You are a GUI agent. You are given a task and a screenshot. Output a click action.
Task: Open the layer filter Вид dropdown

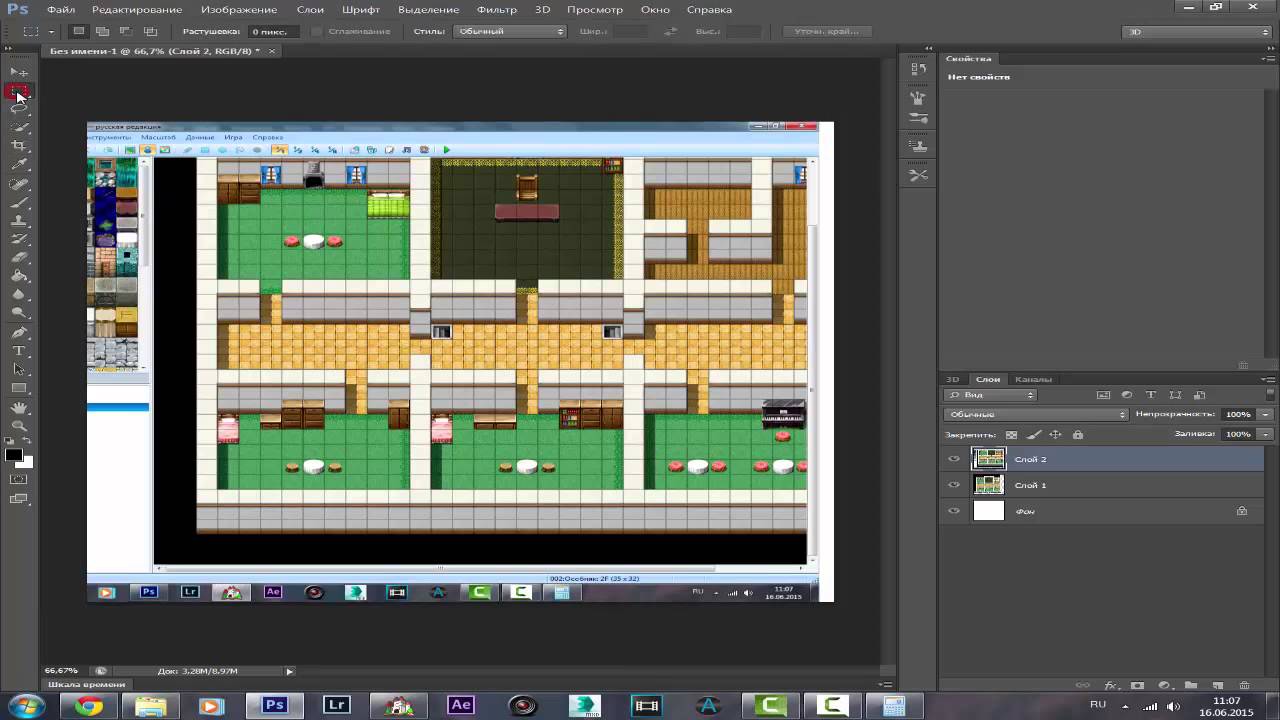[x=989, y=395]
